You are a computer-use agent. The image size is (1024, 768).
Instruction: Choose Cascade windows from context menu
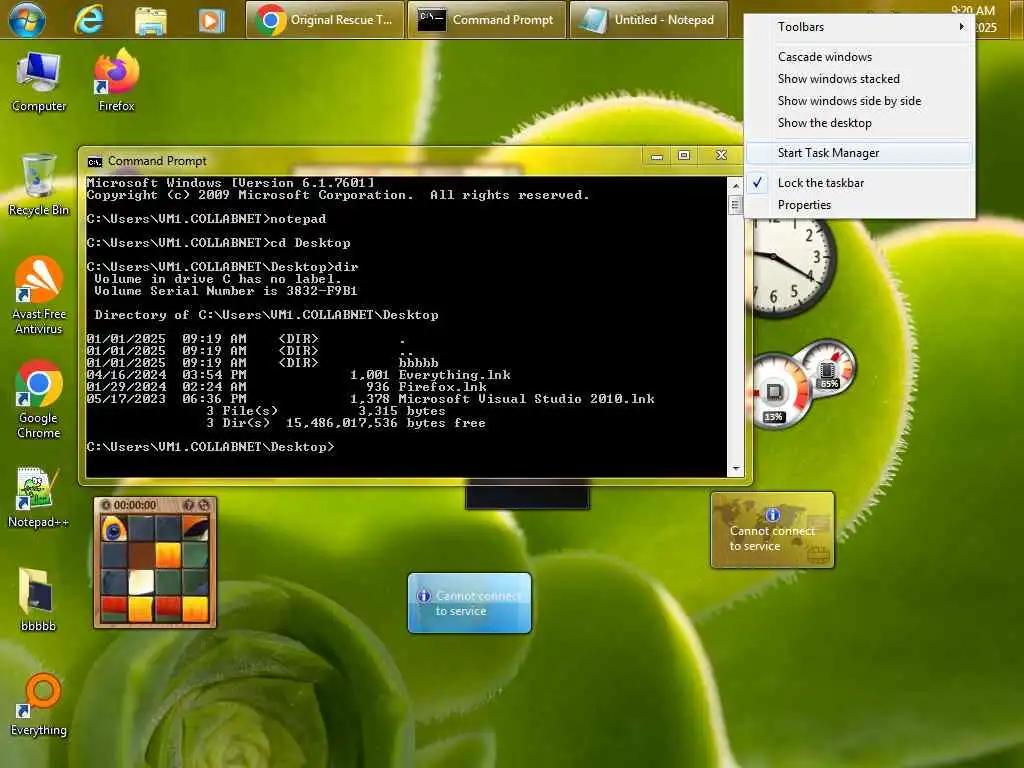click(x=860, y=57)
